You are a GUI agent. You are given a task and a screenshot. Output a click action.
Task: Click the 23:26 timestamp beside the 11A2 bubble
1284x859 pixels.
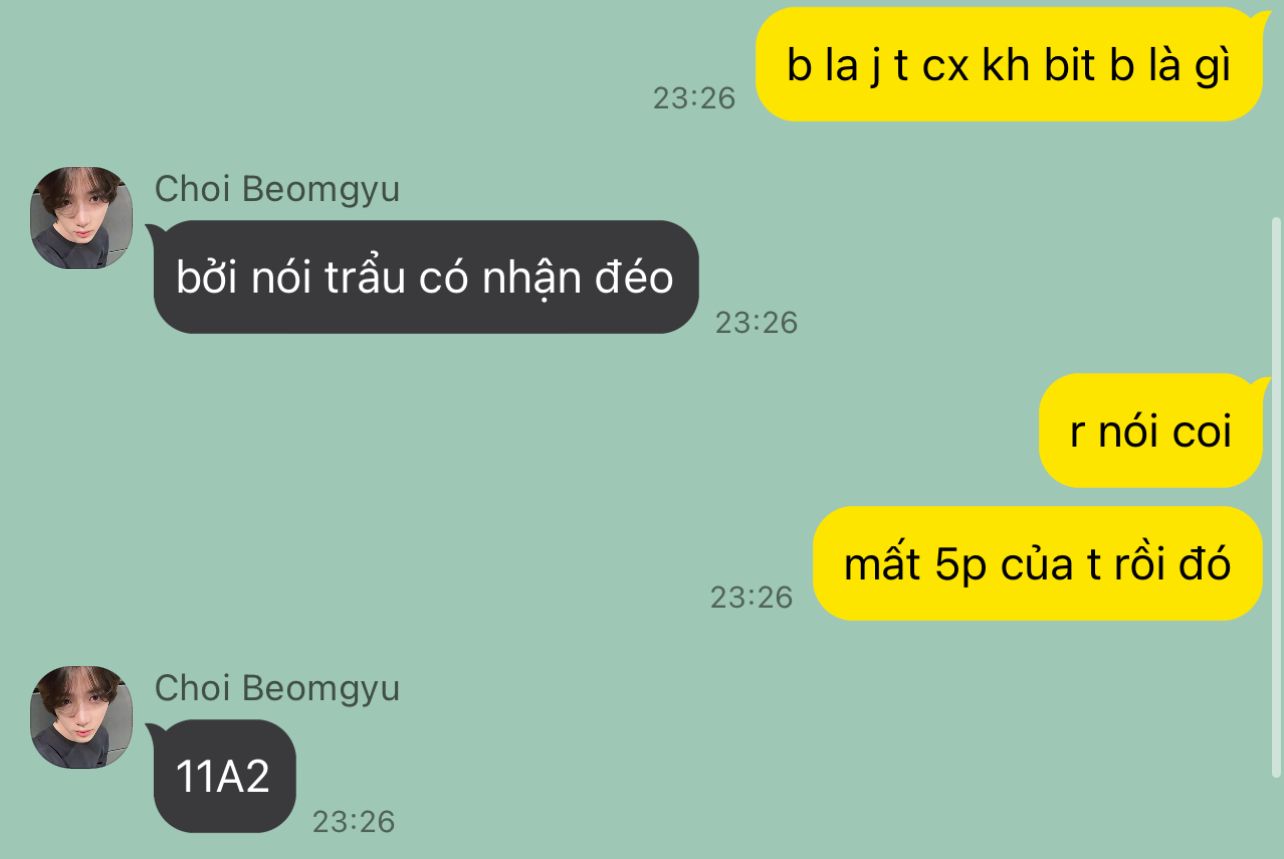click(x=354, y=822)
